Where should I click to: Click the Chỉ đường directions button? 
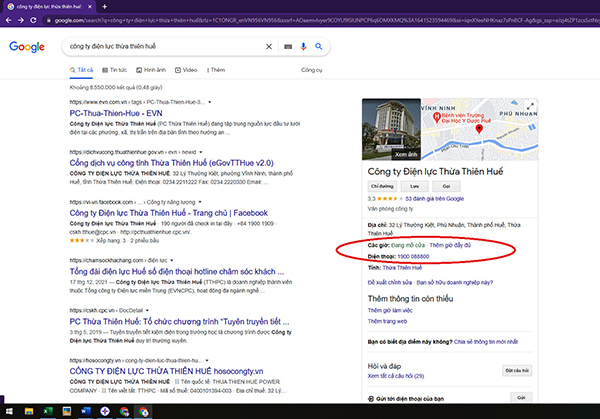tap(380, 186)
